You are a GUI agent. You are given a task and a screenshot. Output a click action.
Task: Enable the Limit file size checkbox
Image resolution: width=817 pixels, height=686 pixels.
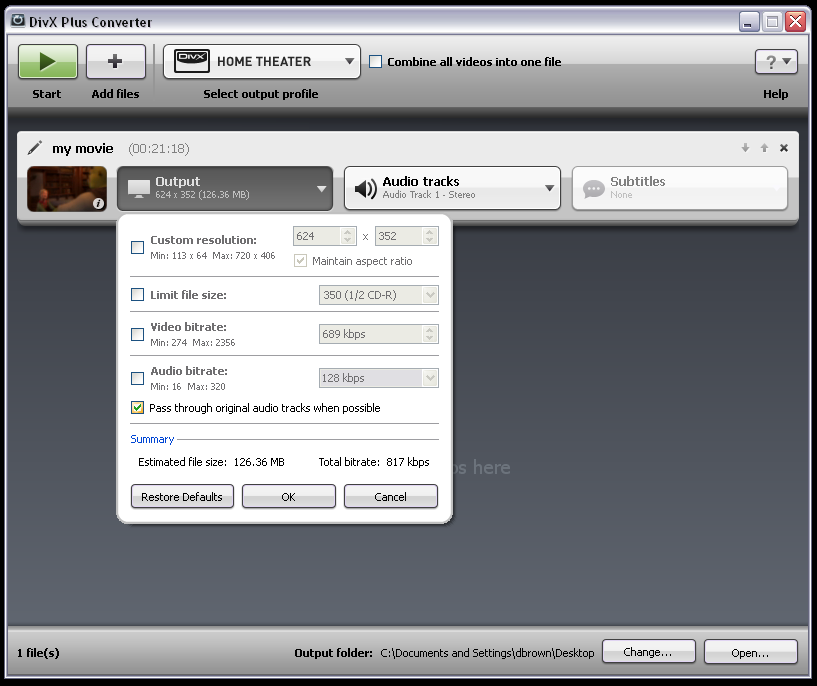pos(138,294)
